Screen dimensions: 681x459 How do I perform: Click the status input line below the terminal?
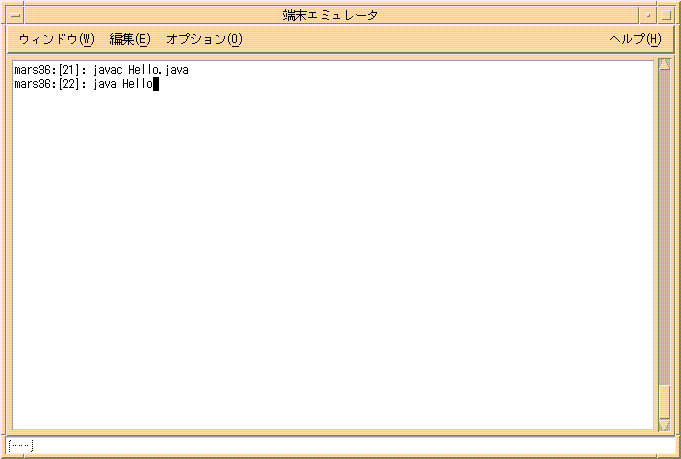pyautogui.click(x=340, y=444)
